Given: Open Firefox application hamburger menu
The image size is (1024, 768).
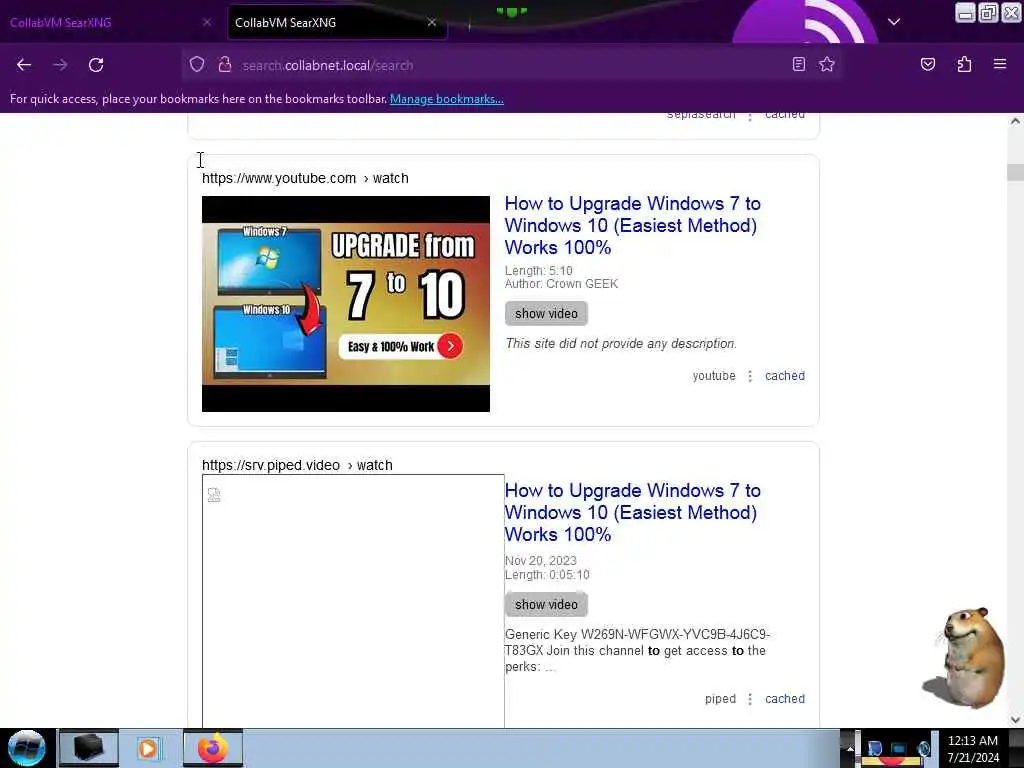Looking at the screenshot, I should click(x=1000, y=64).
